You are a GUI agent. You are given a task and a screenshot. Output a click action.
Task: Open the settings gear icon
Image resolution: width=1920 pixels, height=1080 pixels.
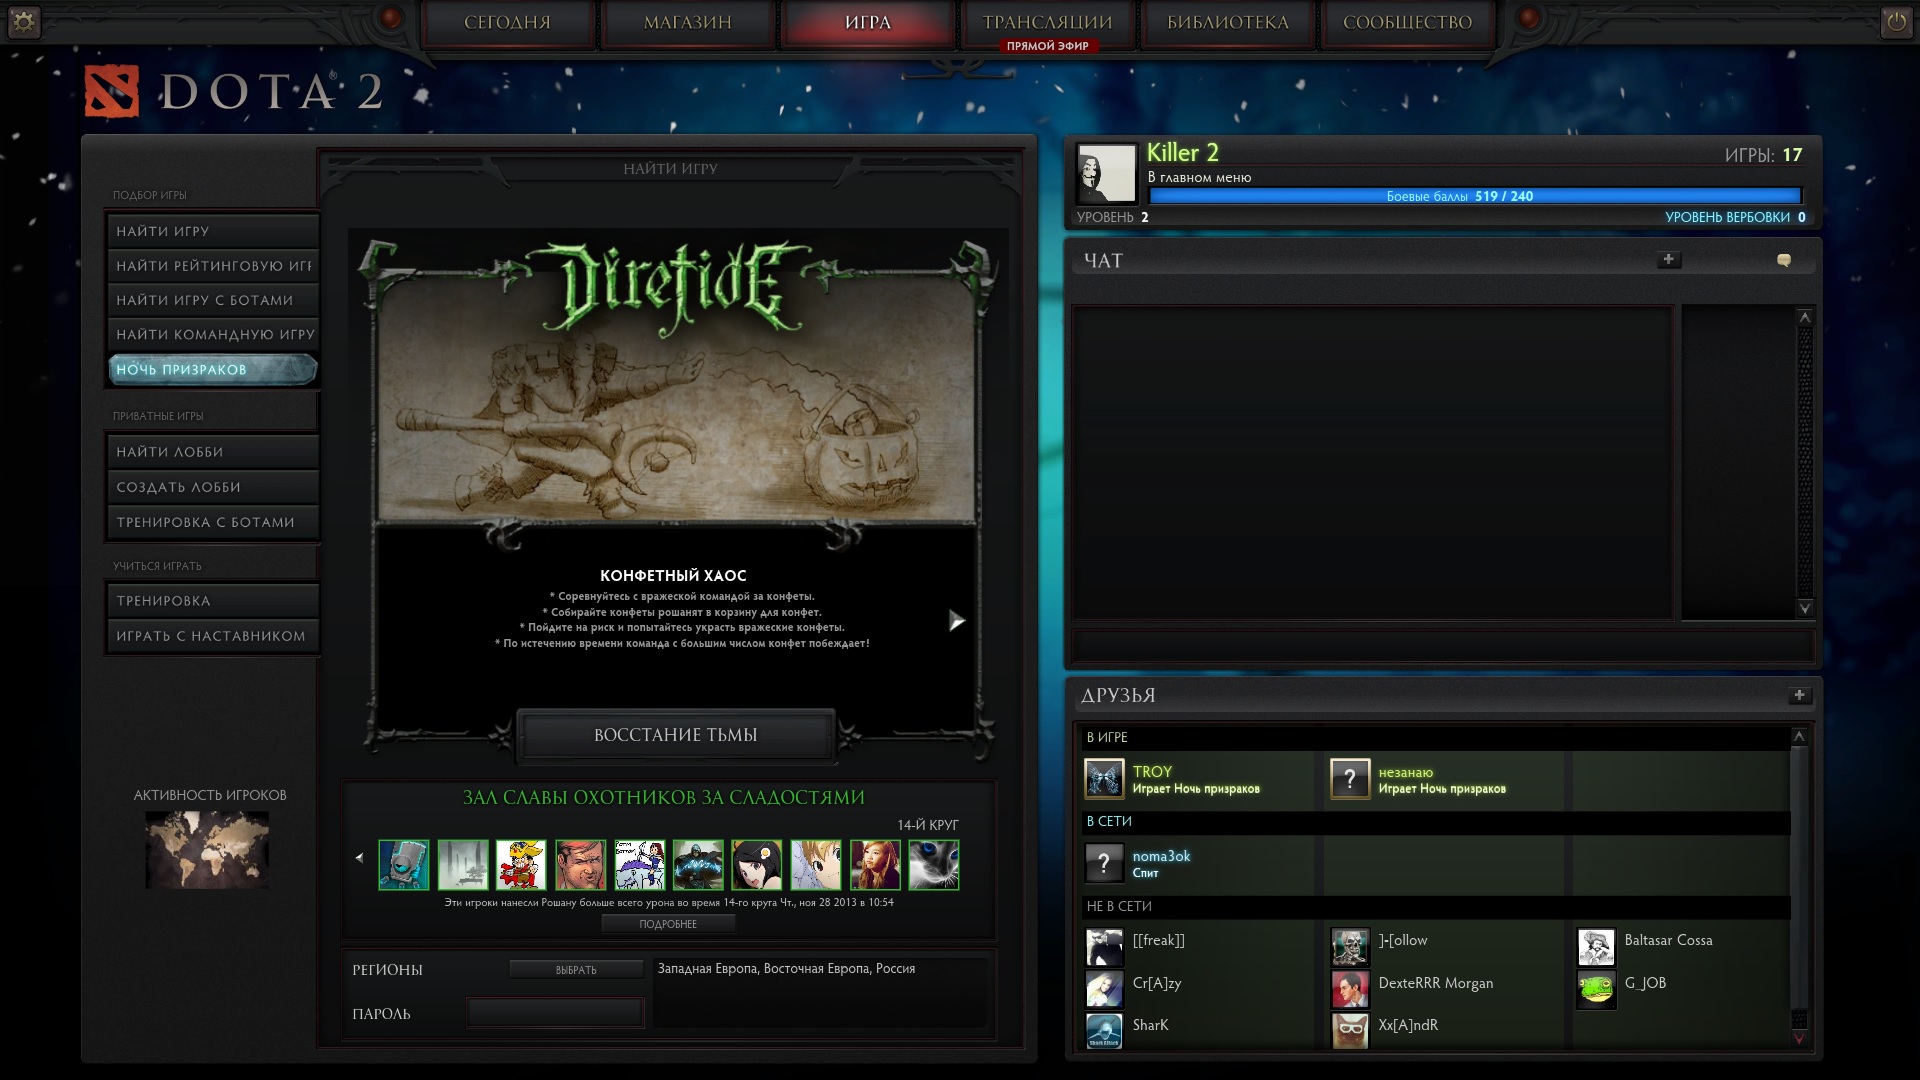[23, 22]
